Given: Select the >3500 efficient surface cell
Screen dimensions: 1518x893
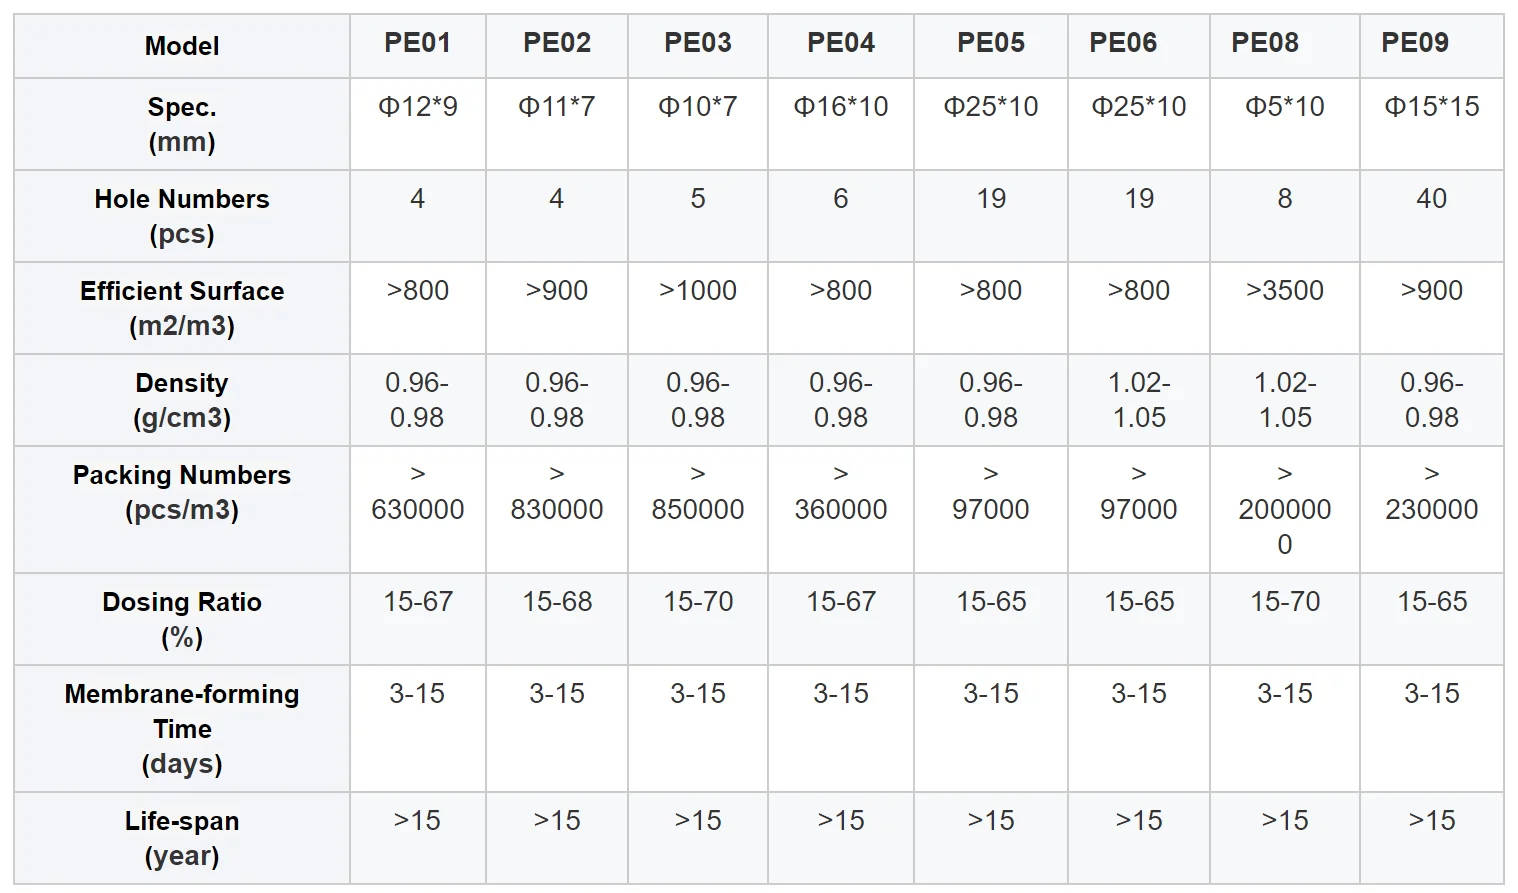Looking at the screenshot, I should click(x=1284, y=291).
